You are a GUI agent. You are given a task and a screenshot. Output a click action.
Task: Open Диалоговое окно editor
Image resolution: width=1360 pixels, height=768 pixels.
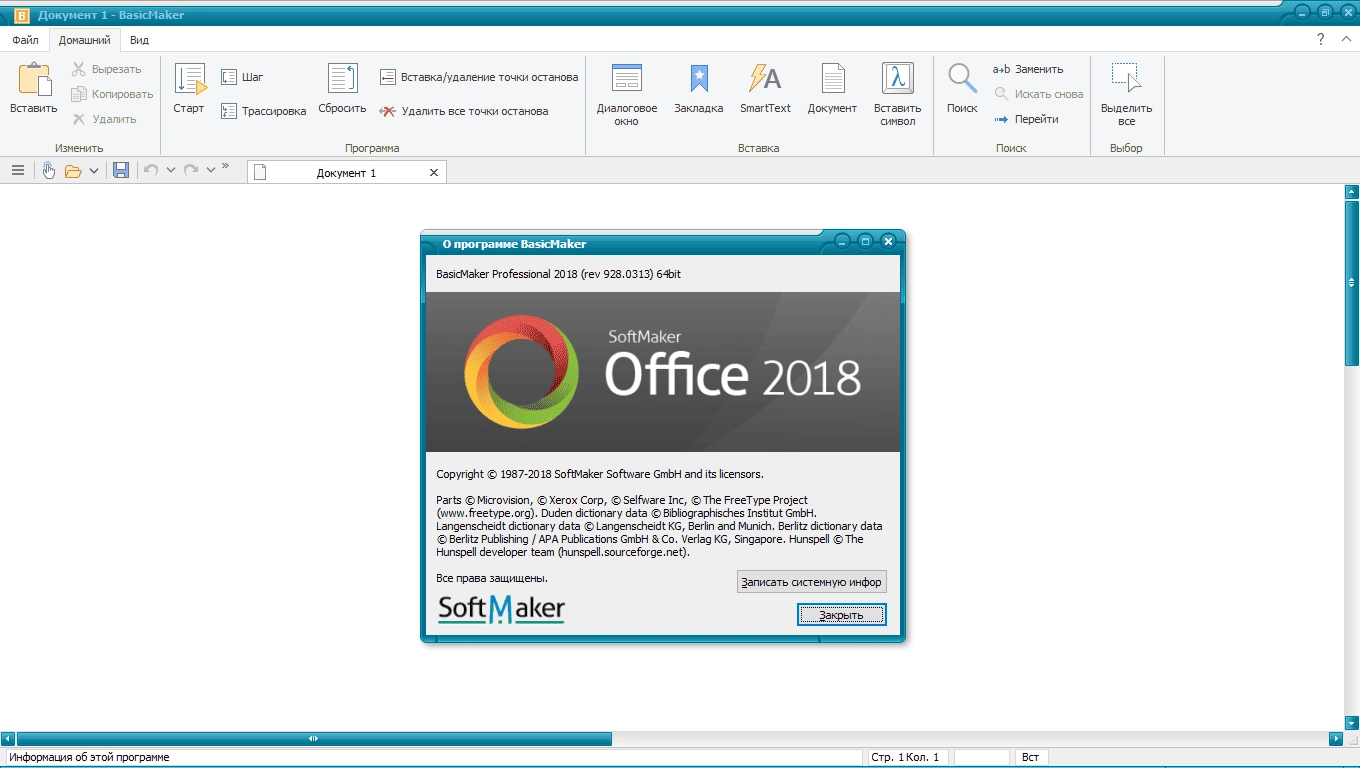click(627, 94)
